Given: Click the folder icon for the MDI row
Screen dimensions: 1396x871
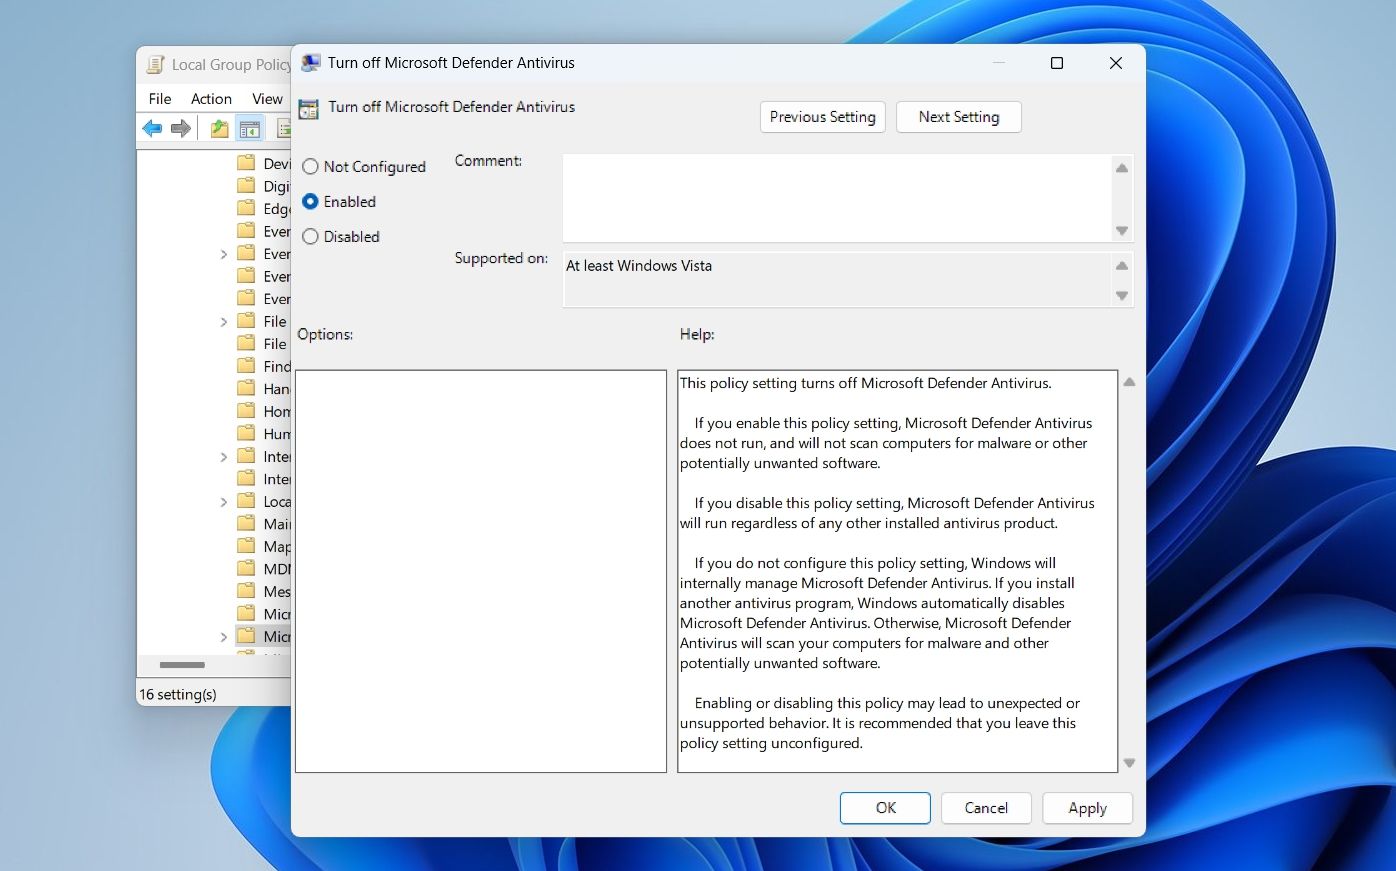Looking at the screenshot, I should (x=246, y=568).
